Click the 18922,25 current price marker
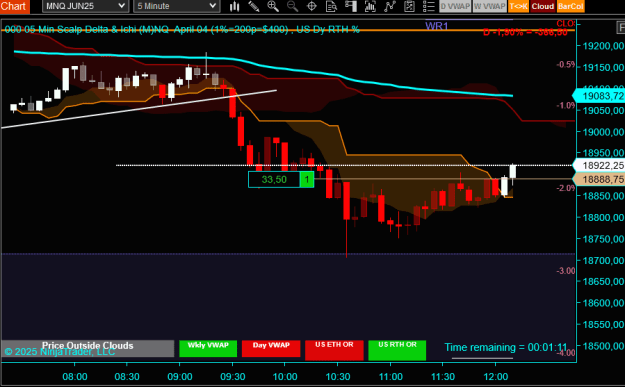Screen dimensions: 625x387 tap(599, 165)
